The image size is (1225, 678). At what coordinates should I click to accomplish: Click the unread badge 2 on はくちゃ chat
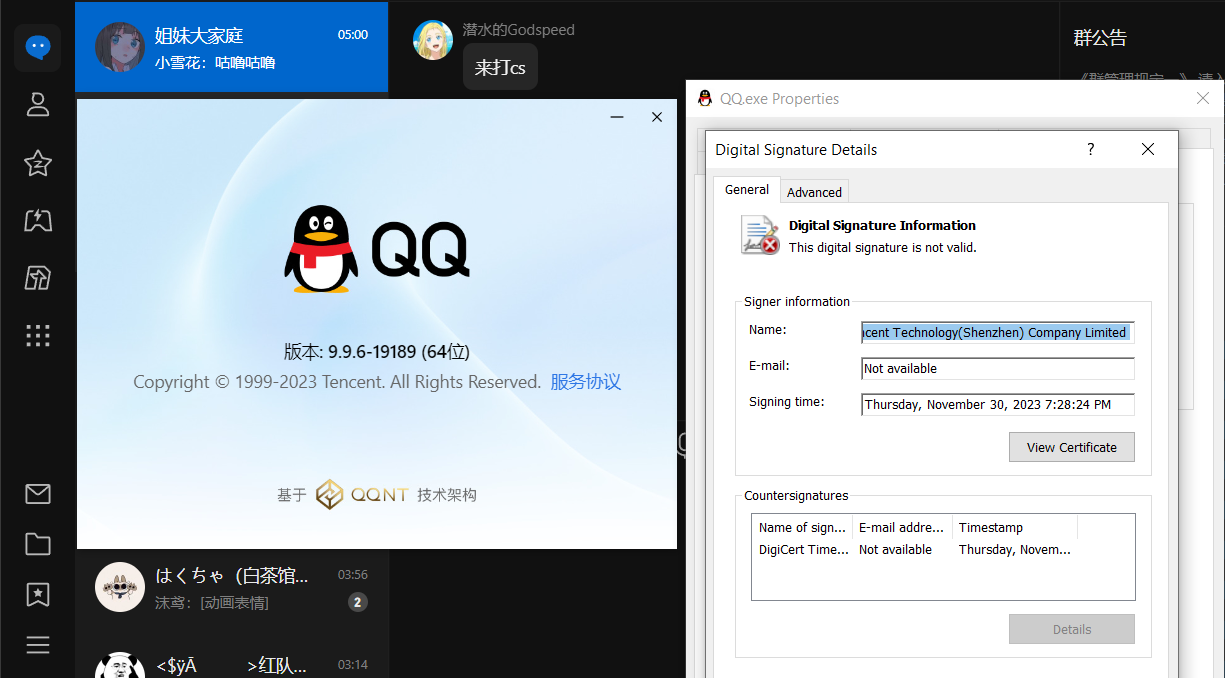358,602
